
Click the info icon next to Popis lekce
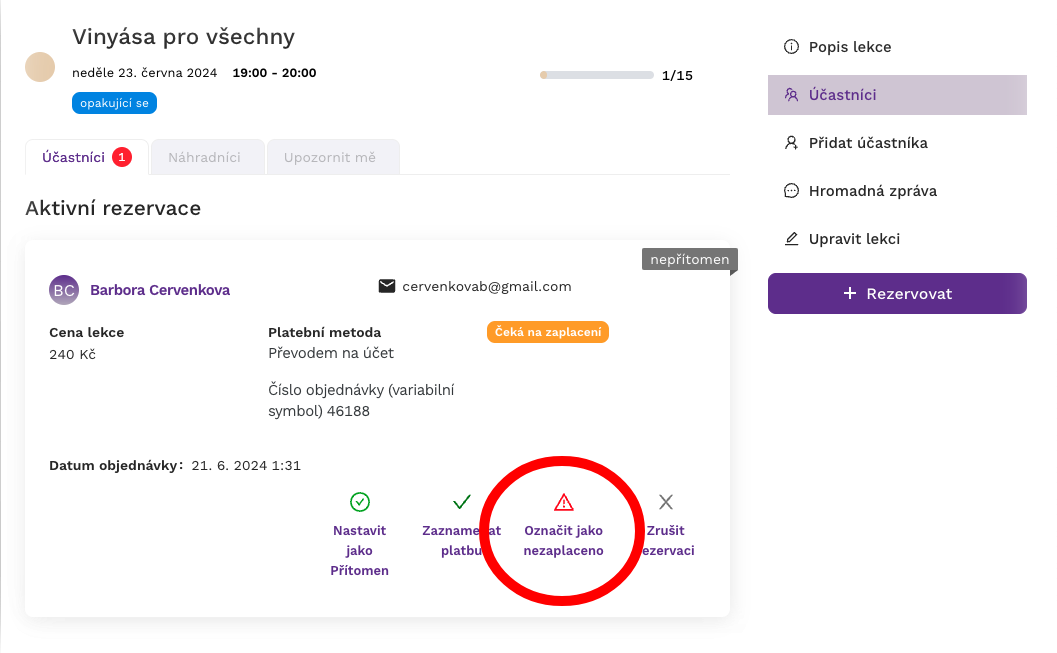(x=791, y=46)
